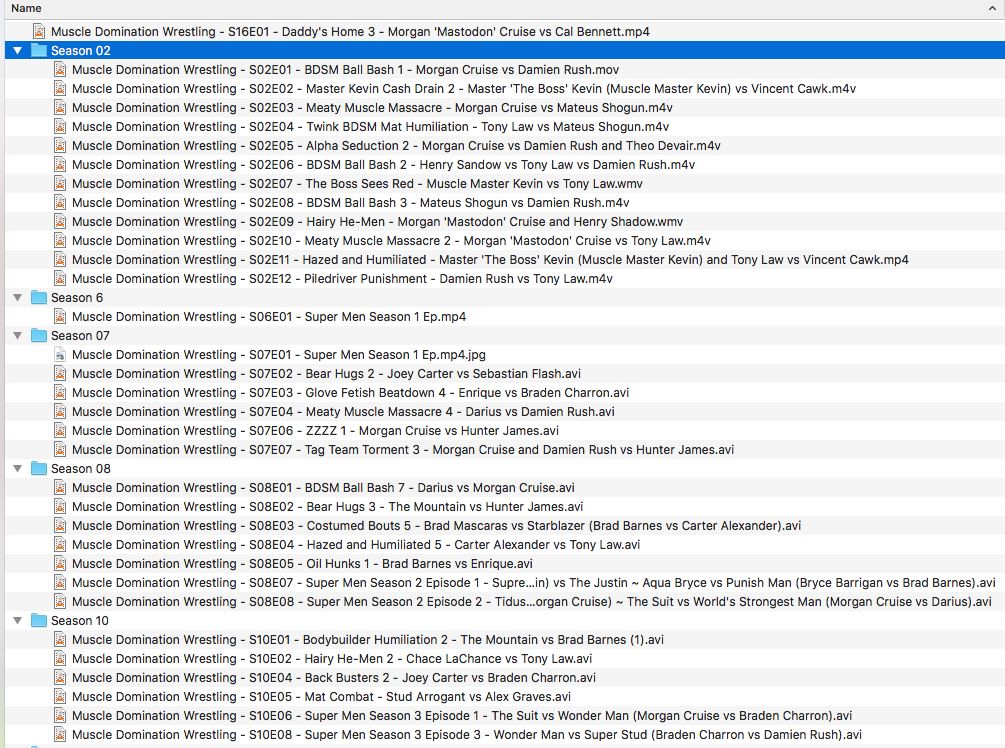Select the Season 02 folder icon
Viewport: 1005px width, 748px height.
coord(39,51)
